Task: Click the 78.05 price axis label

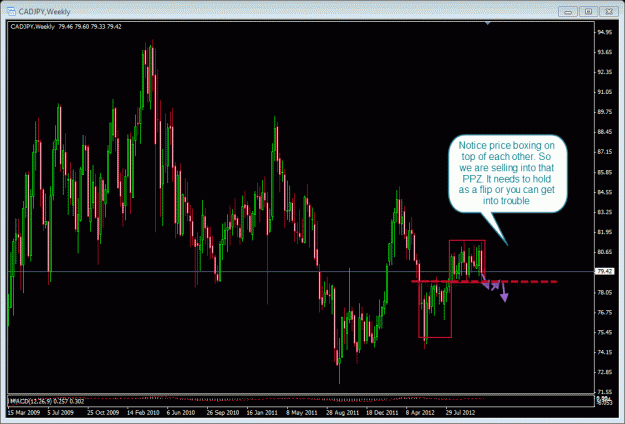Action: 605,292
